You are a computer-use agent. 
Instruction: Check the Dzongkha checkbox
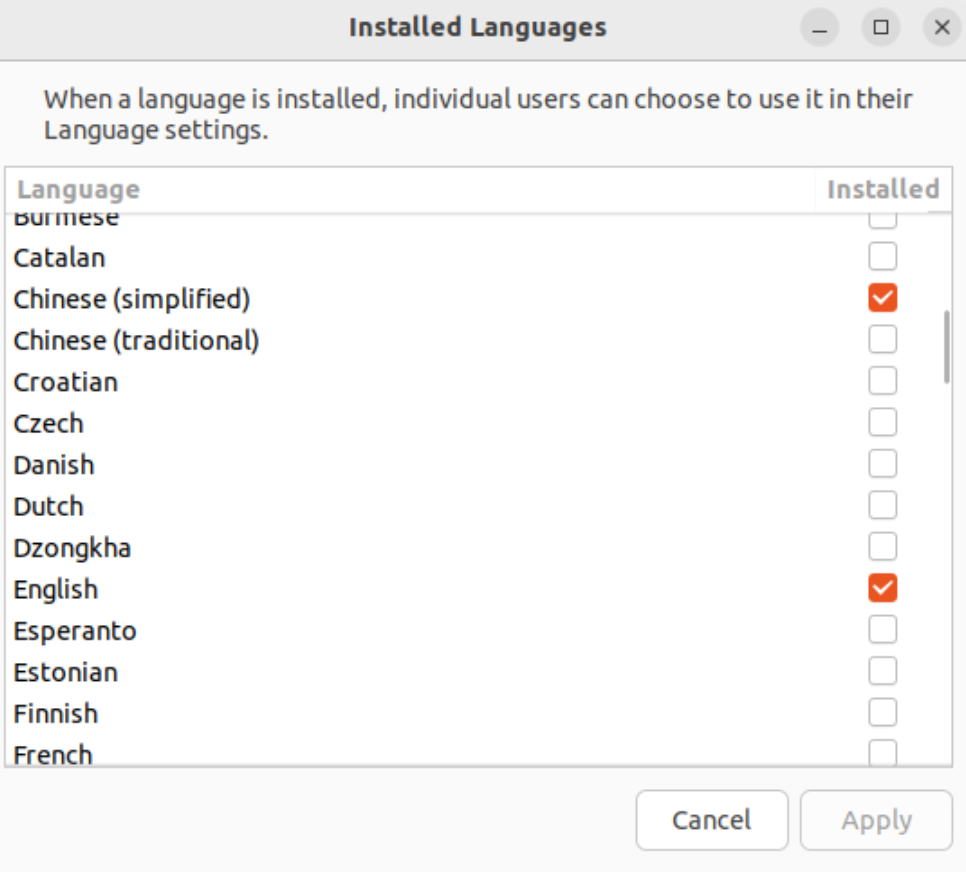pos(882,547)
